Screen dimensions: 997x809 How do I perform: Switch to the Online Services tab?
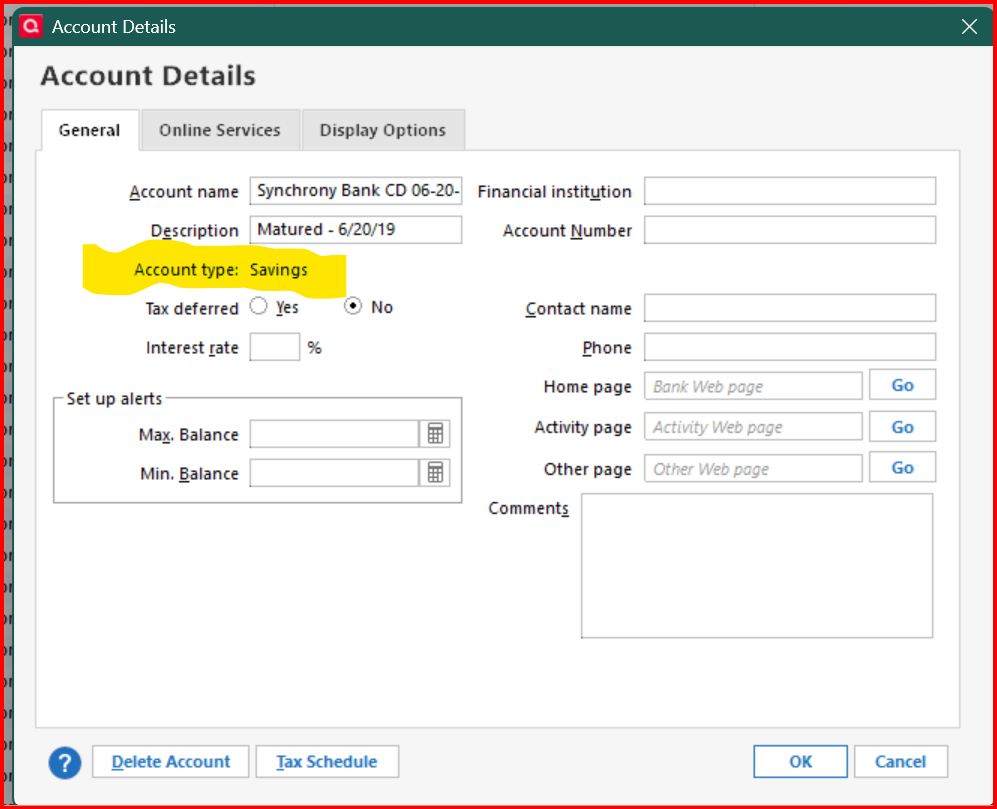tap(220, 130)
